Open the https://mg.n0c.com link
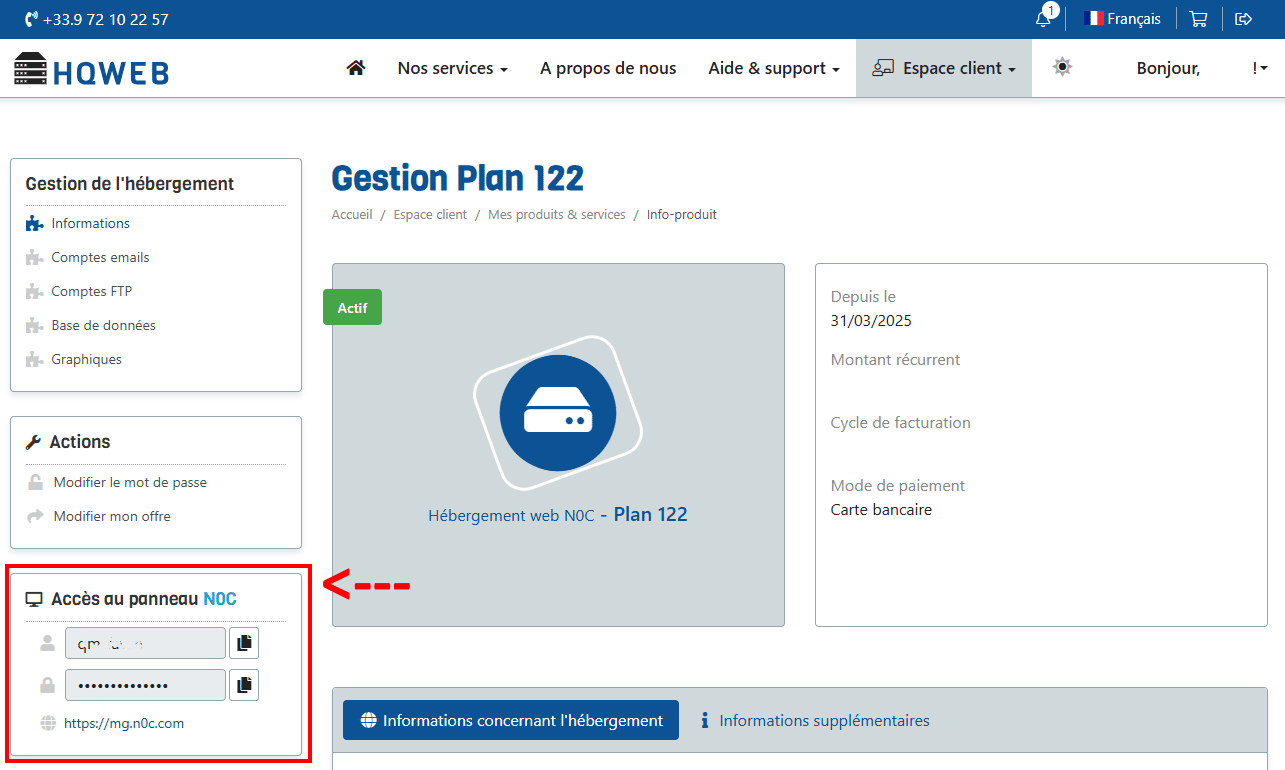 124,723
